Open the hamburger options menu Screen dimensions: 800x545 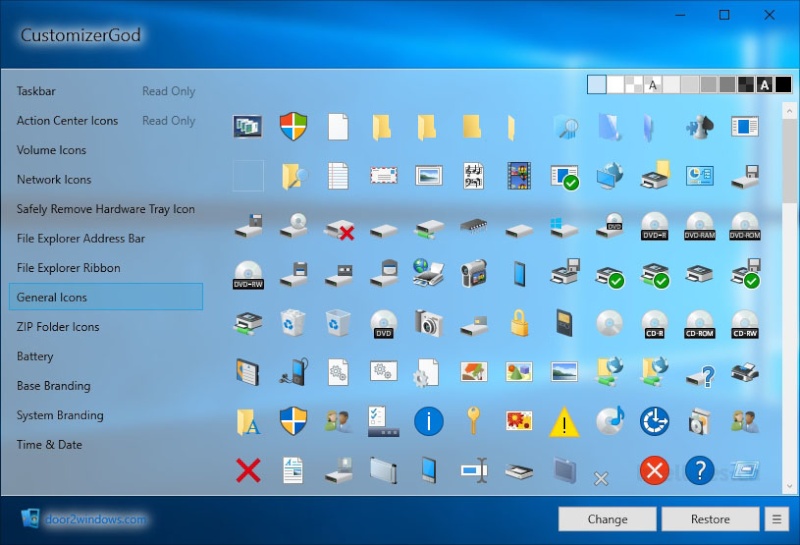[777, 519]
